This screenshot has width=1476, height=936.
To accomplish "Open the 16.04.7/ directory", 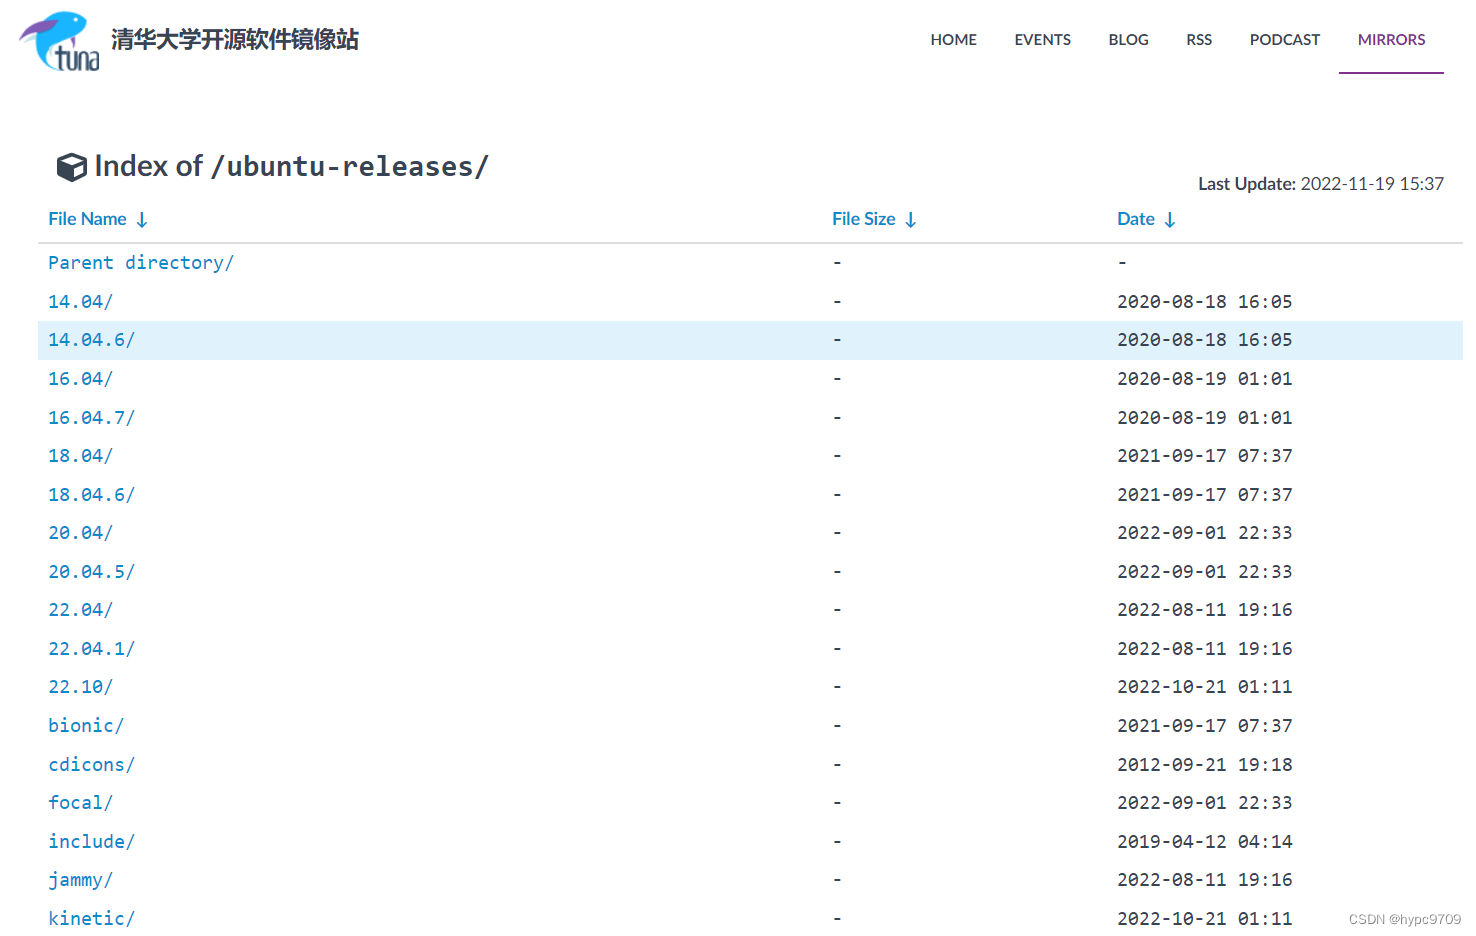I will click(91, 417).
